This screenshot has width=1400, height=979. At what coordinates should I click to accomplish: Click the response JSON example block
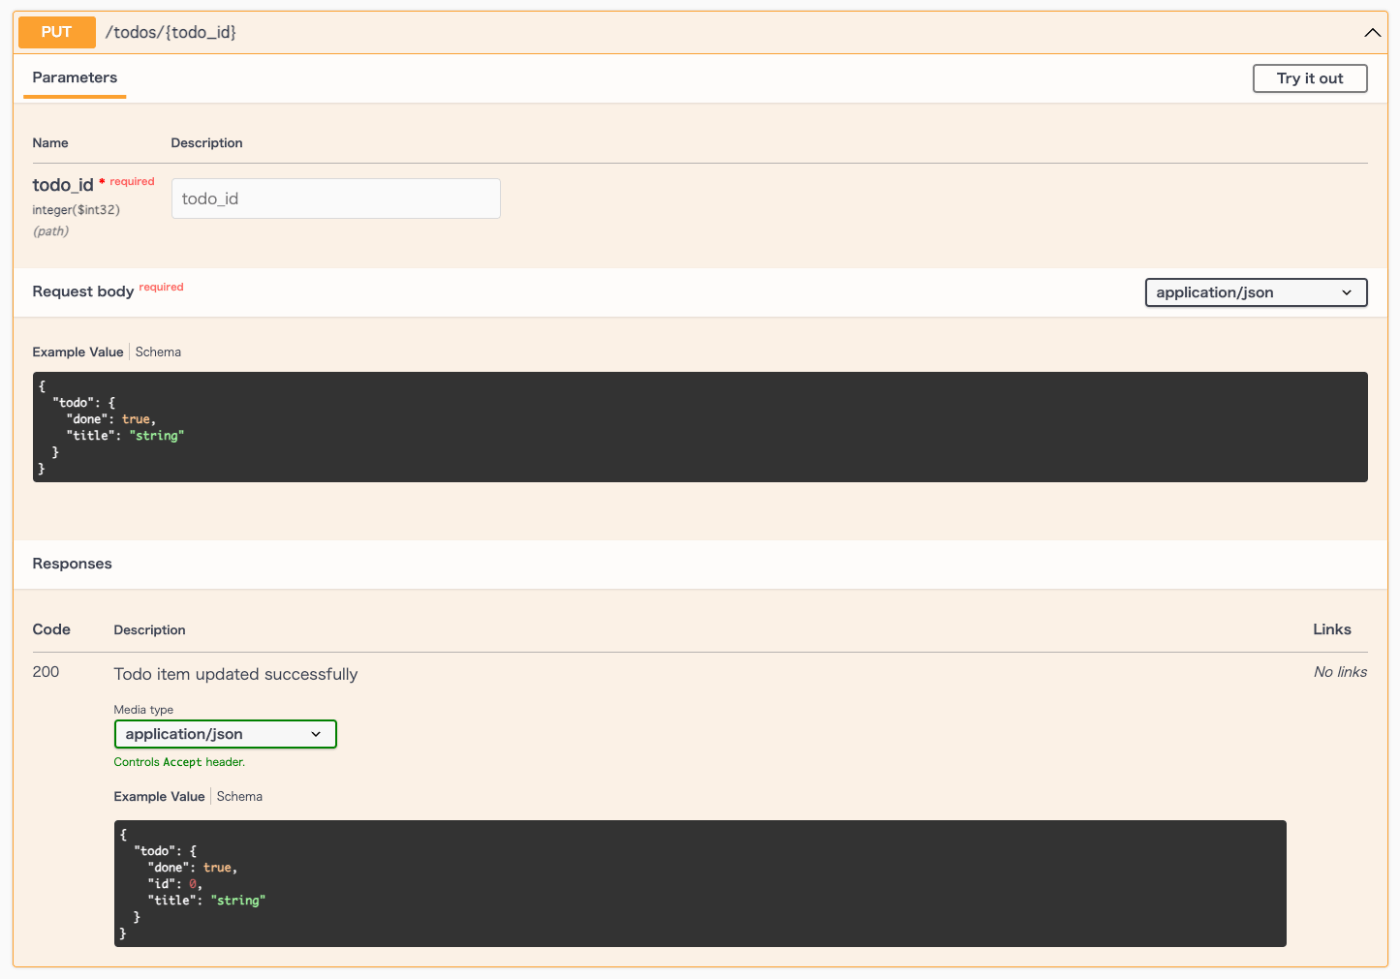(x=700, y=884)
